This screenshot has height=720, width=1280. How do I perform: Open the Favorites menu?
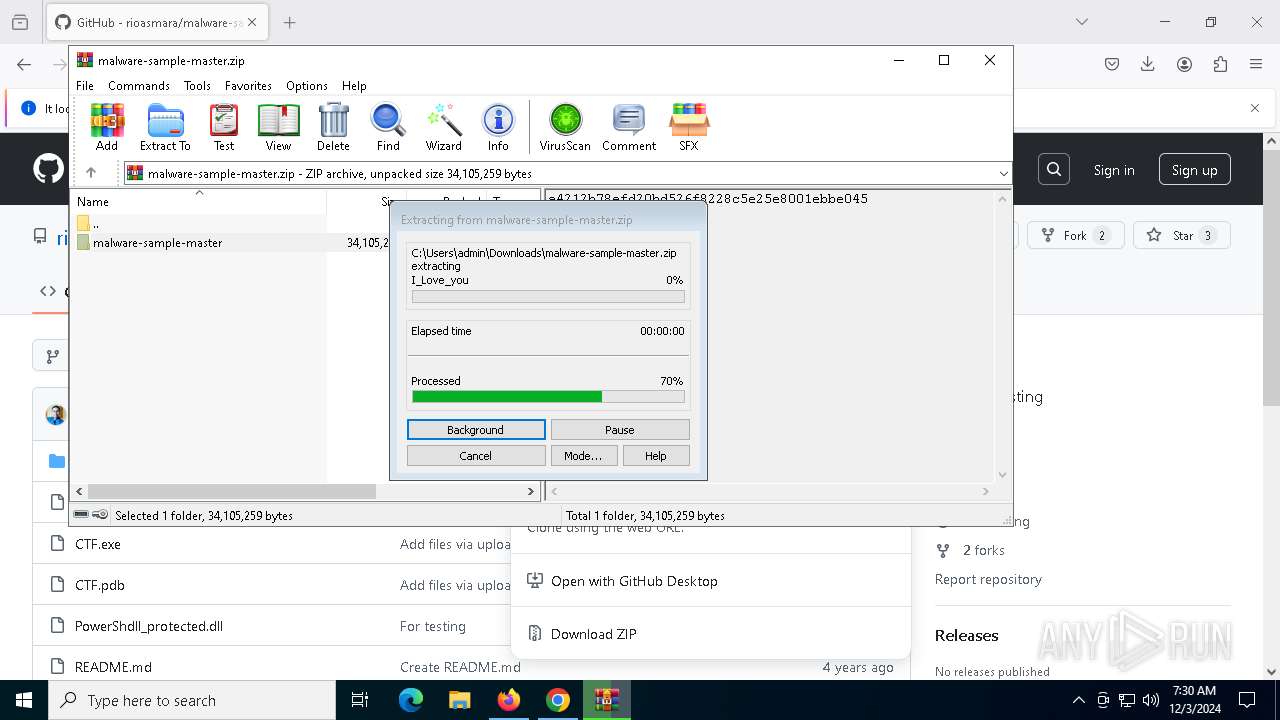[x=248, y=86]
